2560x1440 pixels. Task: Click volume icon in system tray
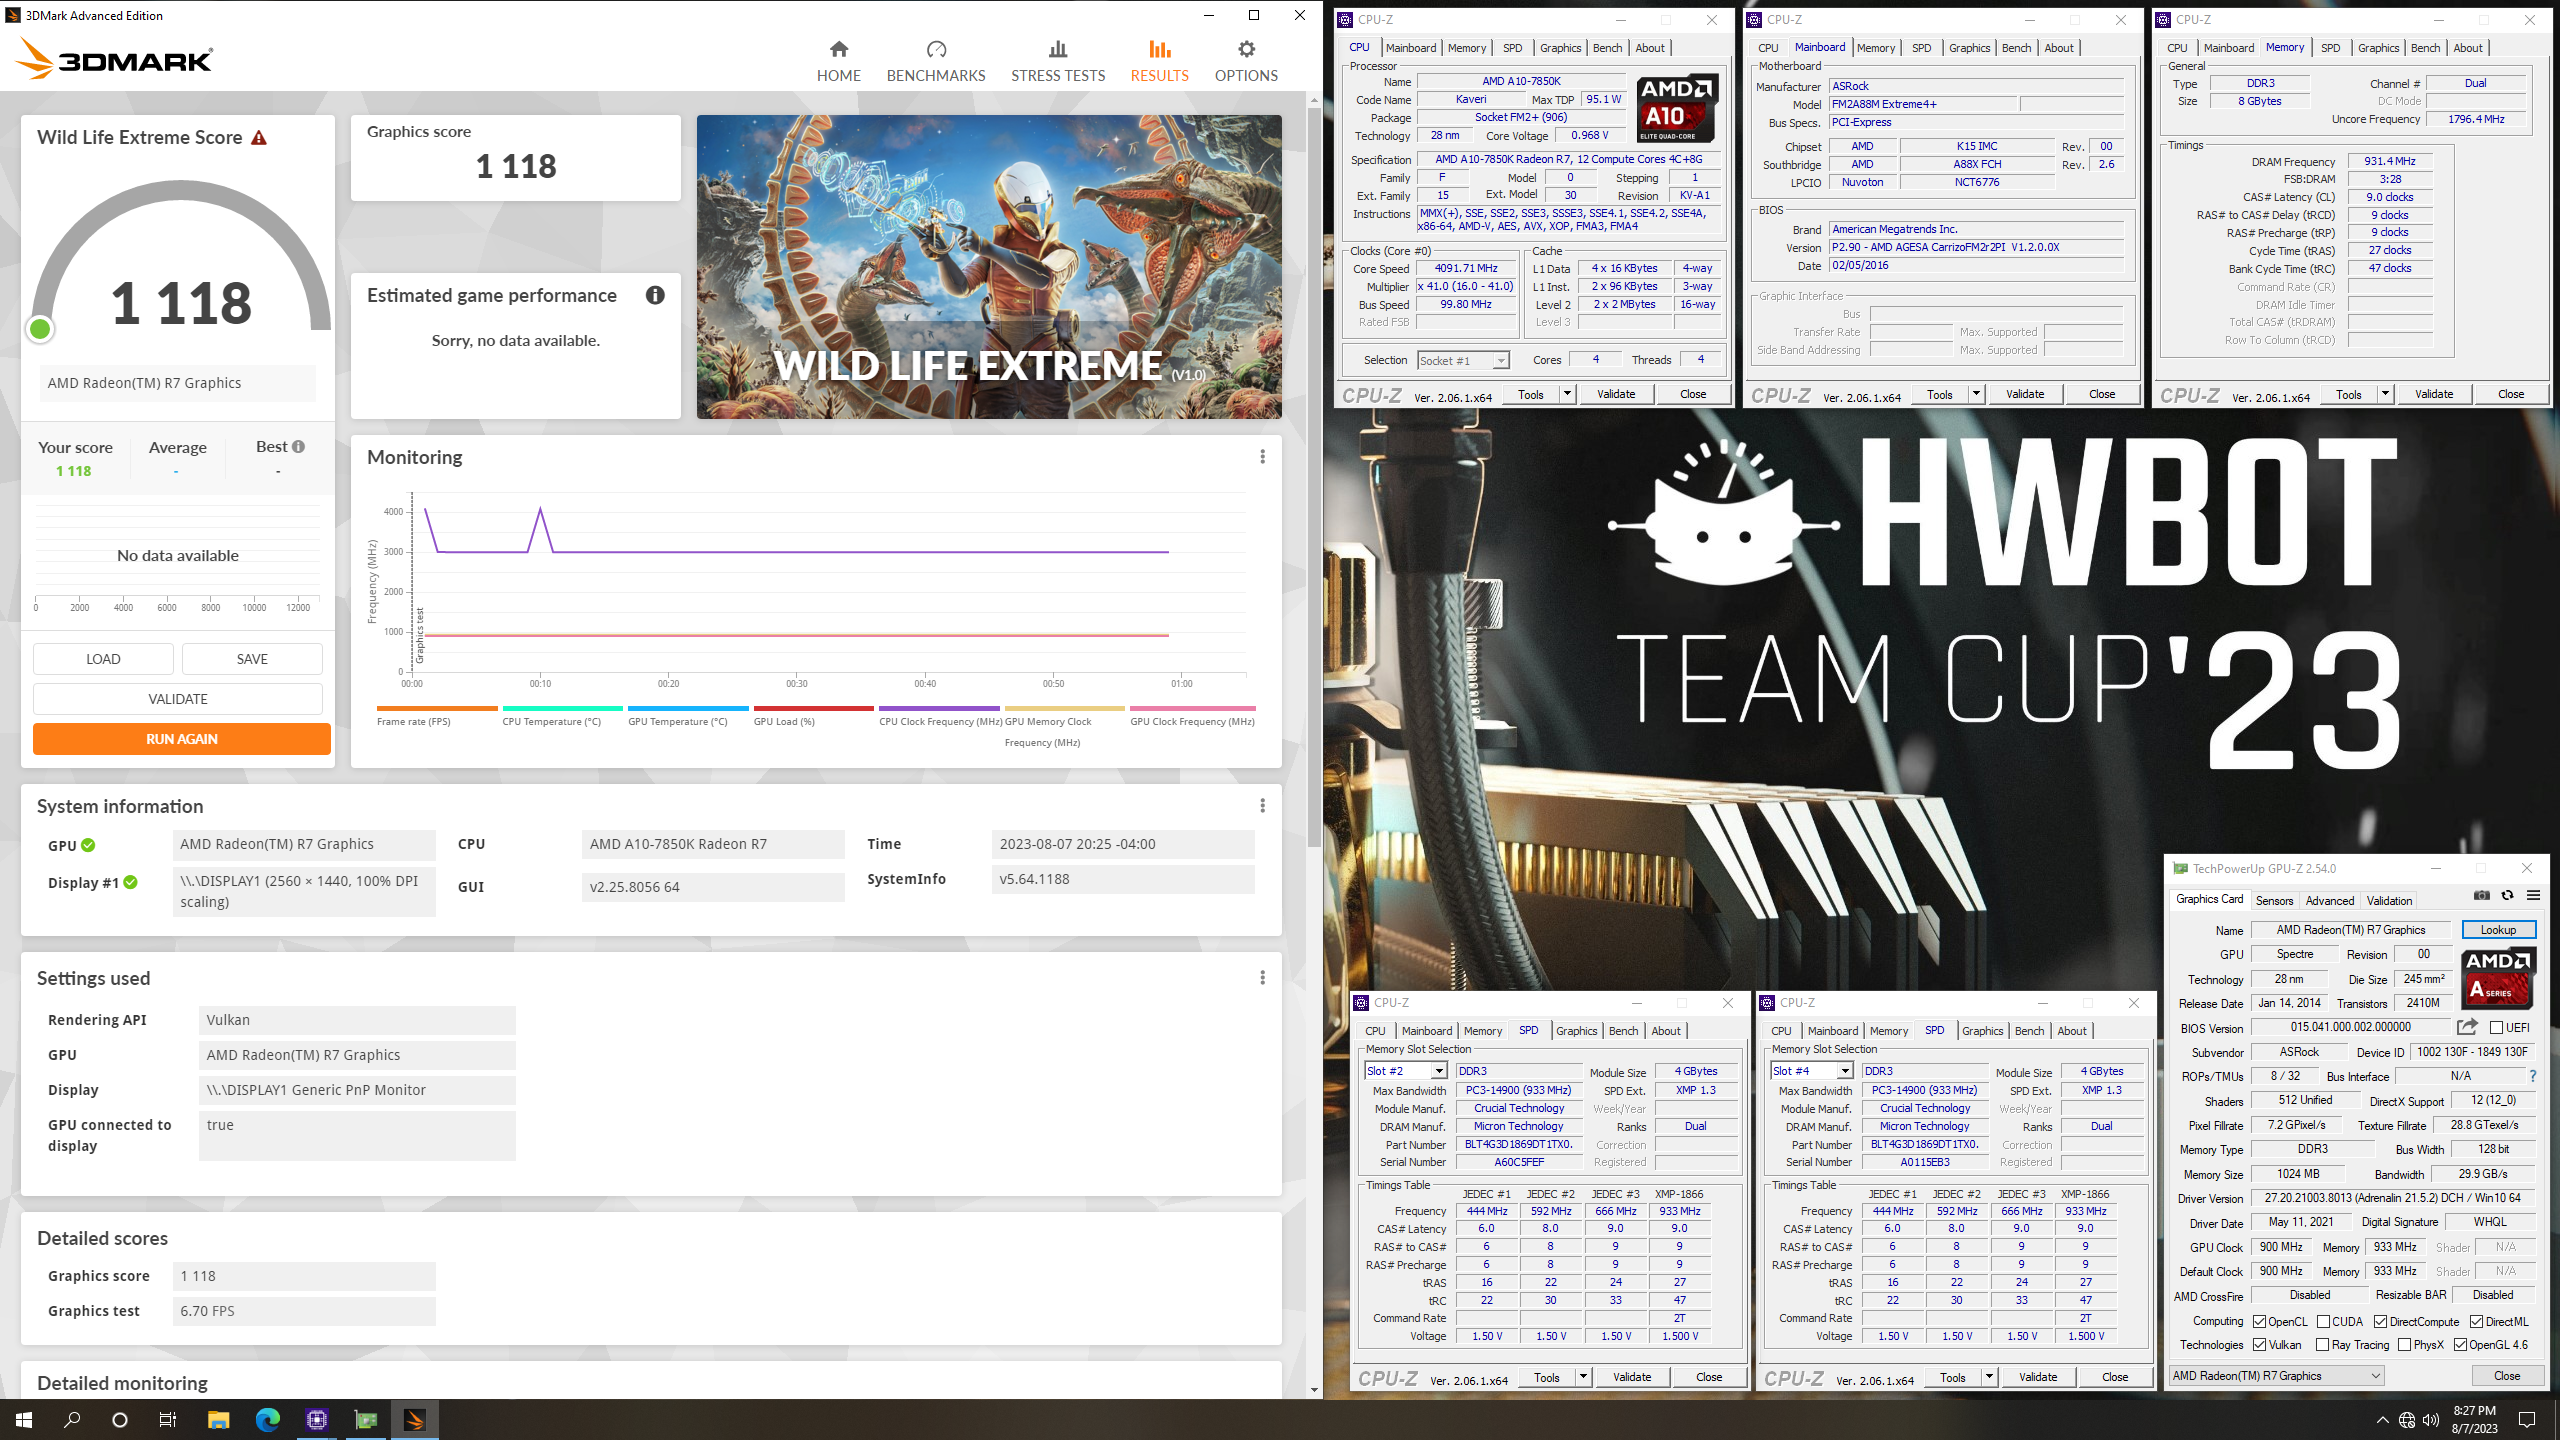coord(2431,1420)
